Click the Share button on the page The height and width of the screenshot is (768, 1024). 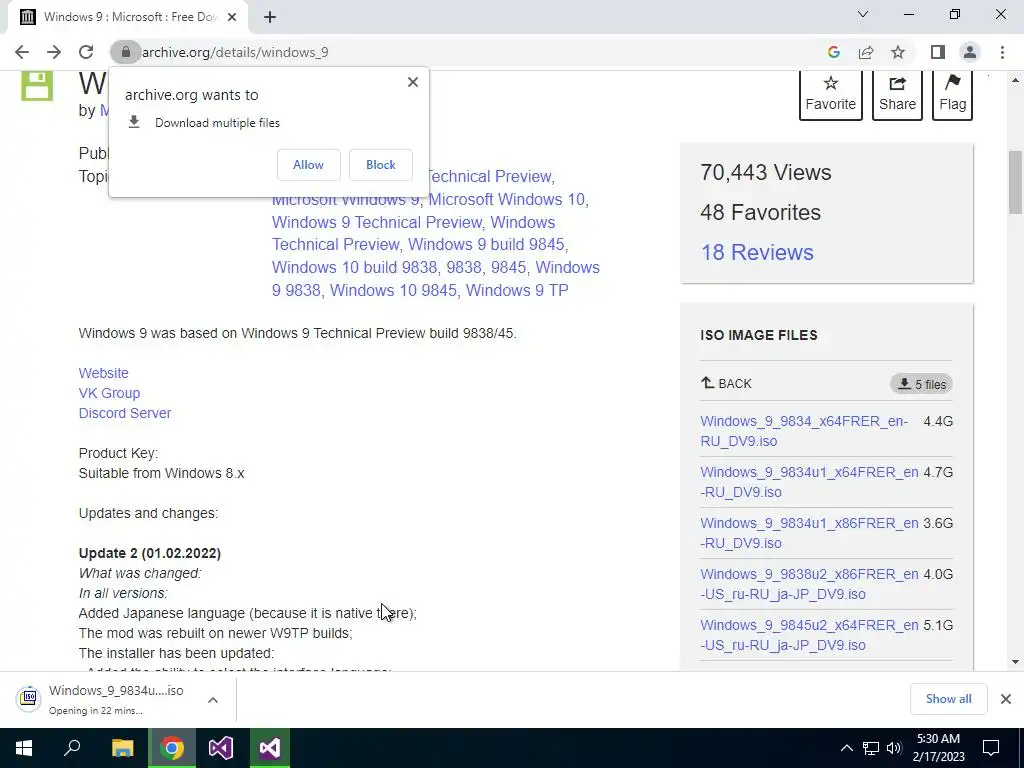pos(897,95)
